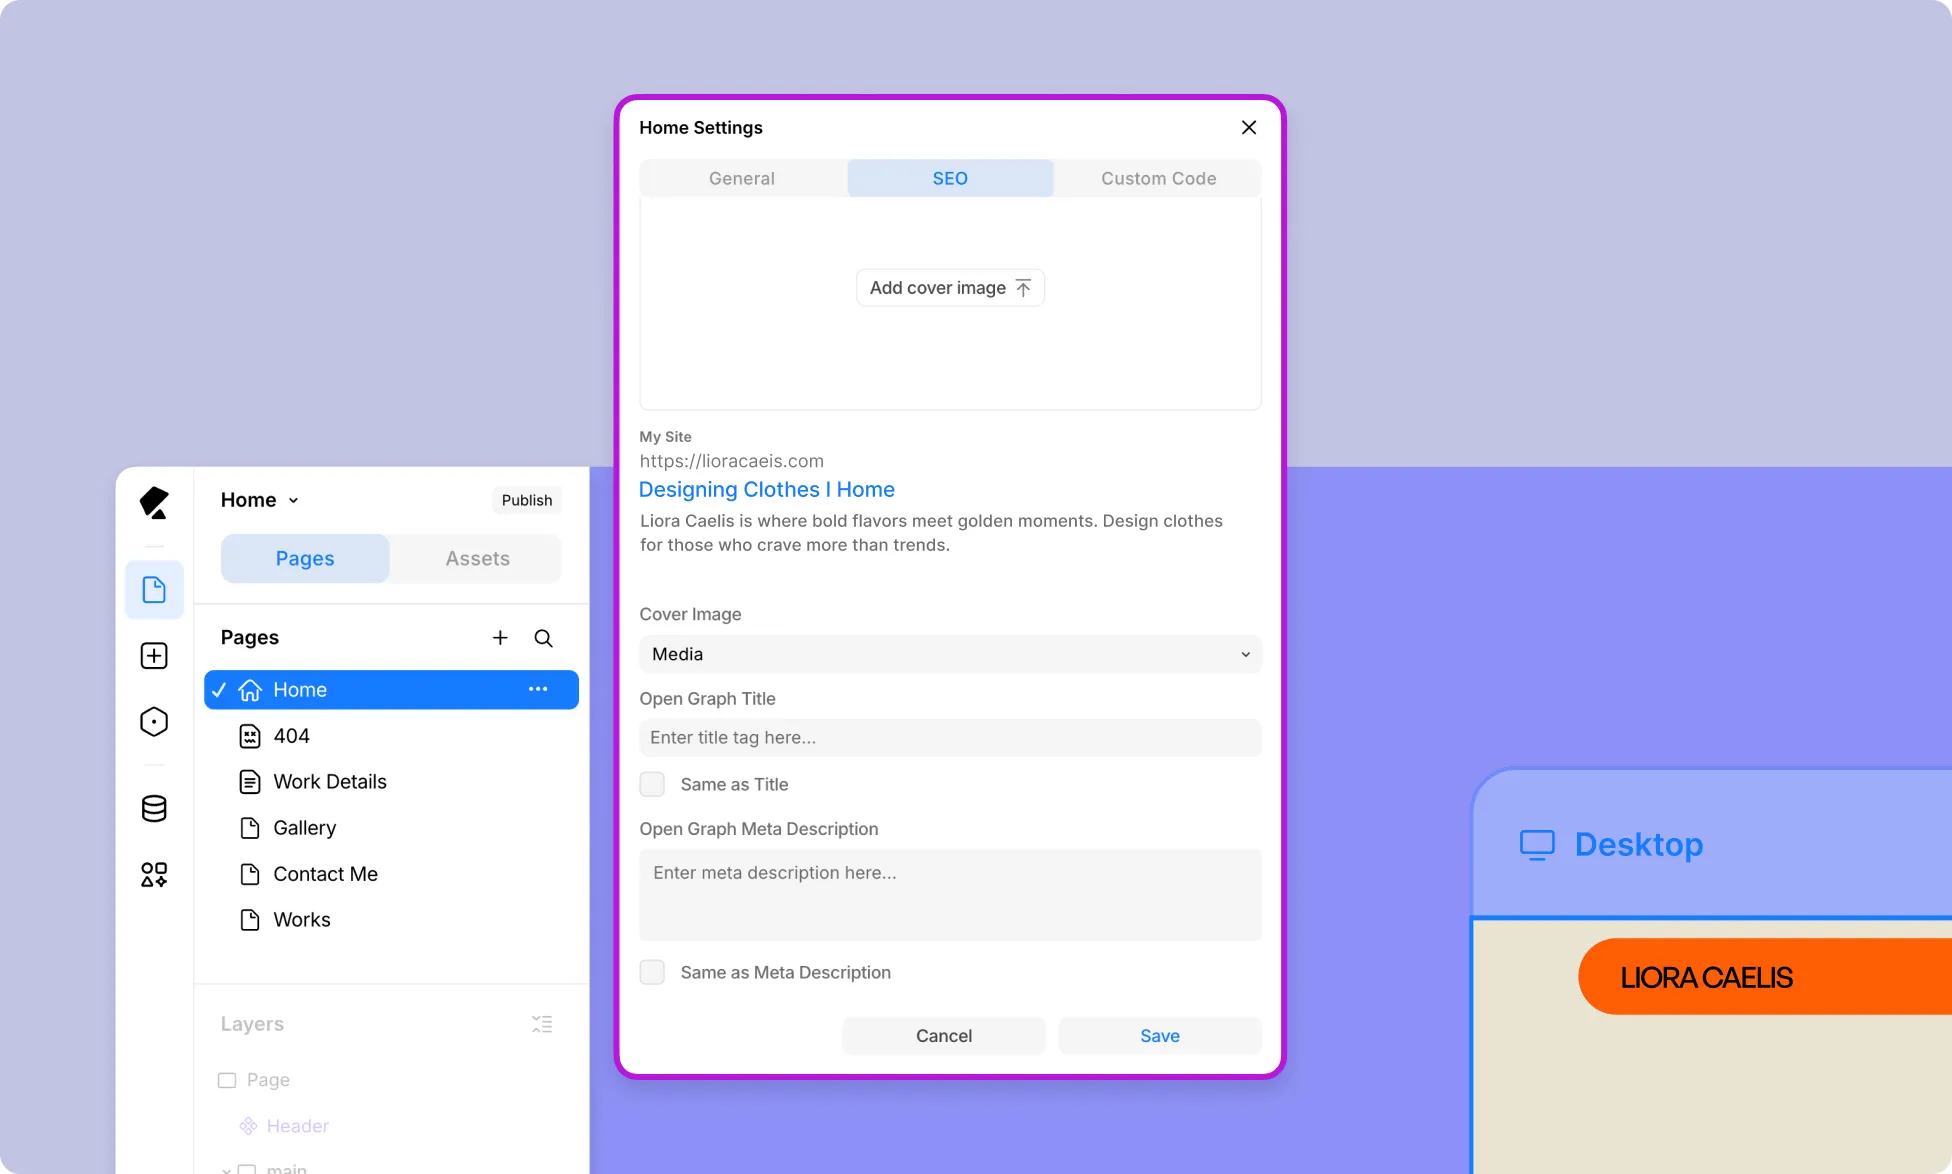Switch to the Pages tab in panel

(x=305, y=558)
